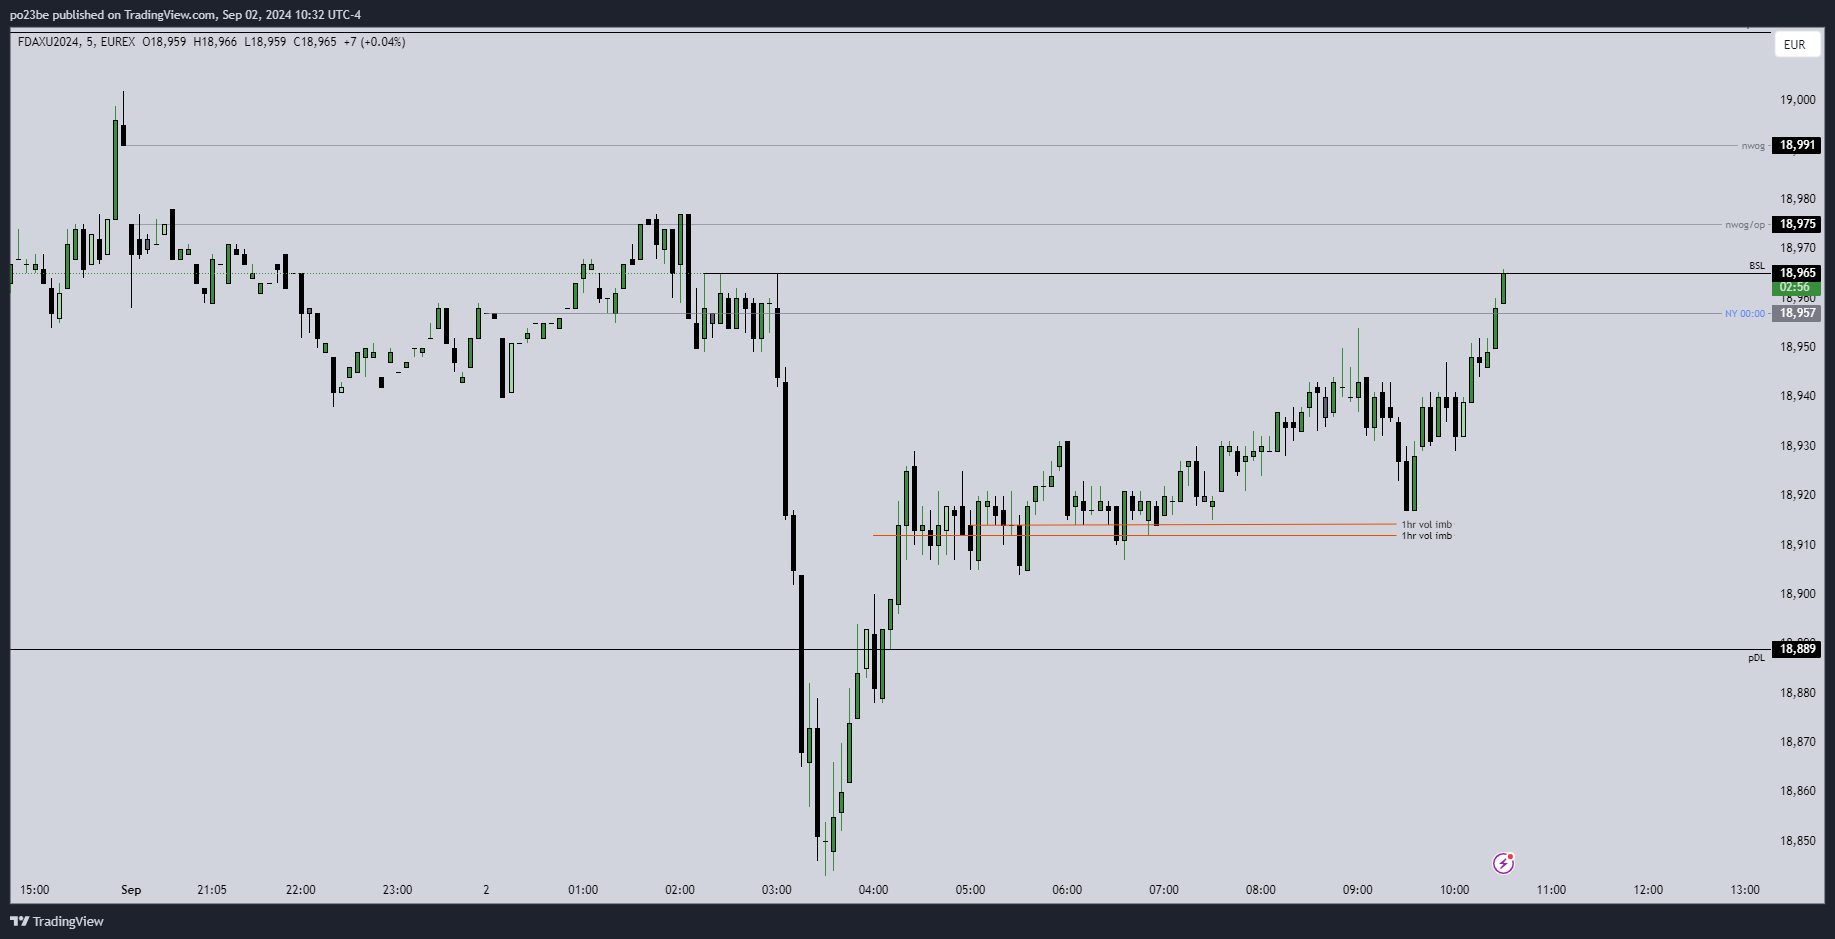This screenshot has width=1835, height=939.
Task: Click the FDAXU2024 symbol title
Action: (48, 42)
